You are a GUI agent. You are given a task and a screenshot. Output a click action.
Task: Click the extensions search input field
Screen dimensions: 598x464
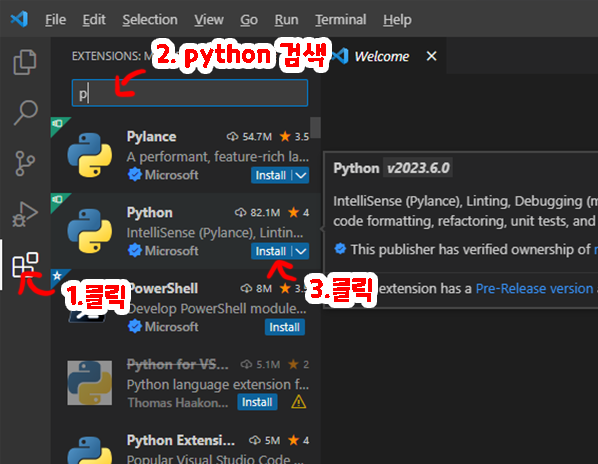click(190, 93)
